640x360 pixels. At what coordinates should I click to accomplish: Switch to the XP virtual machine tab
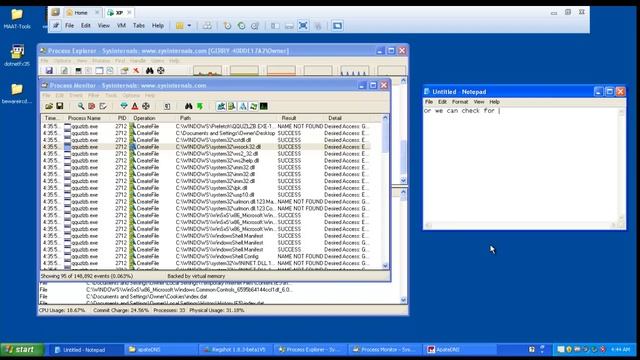119,13
